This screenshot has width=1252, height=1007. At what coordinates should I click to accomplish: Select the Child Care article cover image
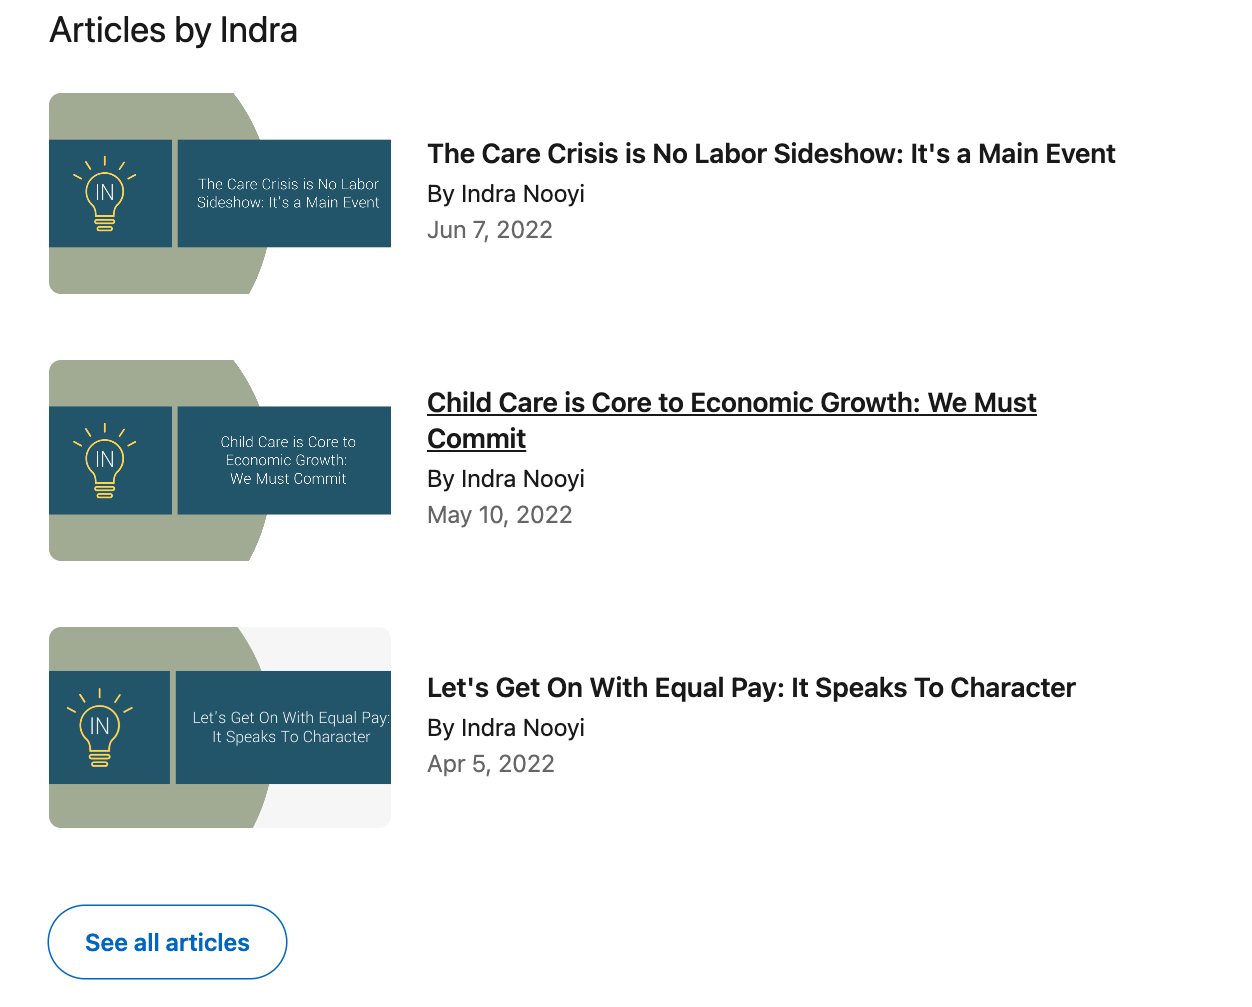(x=220, y=460)
